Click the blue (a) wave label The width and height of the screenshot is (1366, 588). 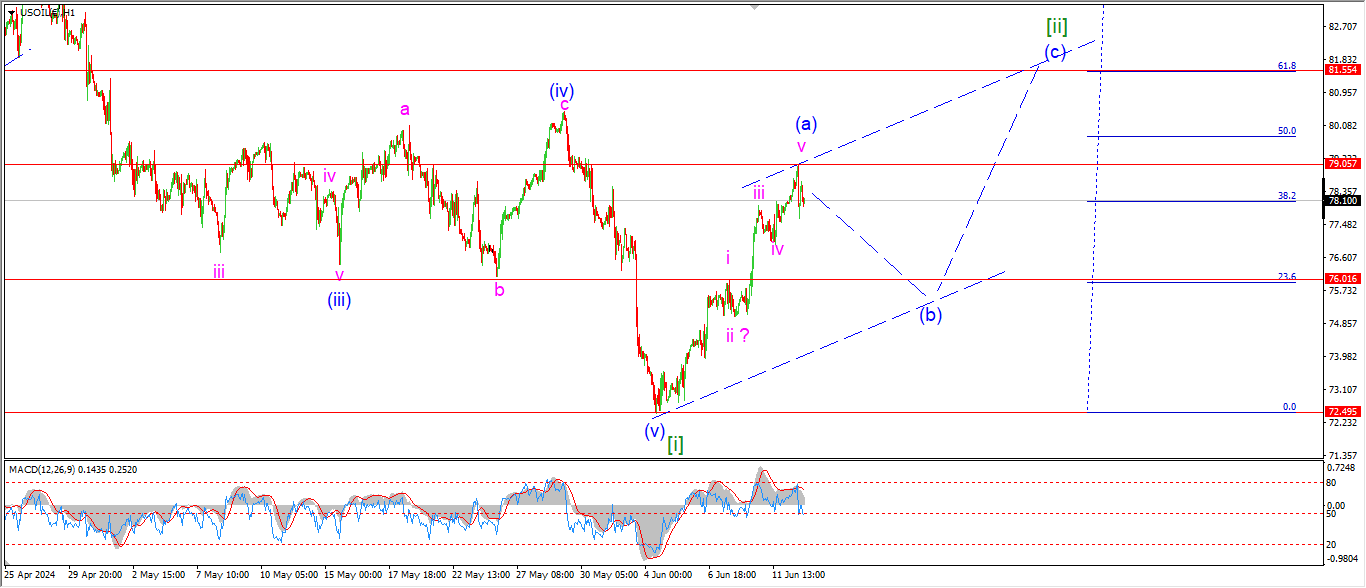coord(806,124)
